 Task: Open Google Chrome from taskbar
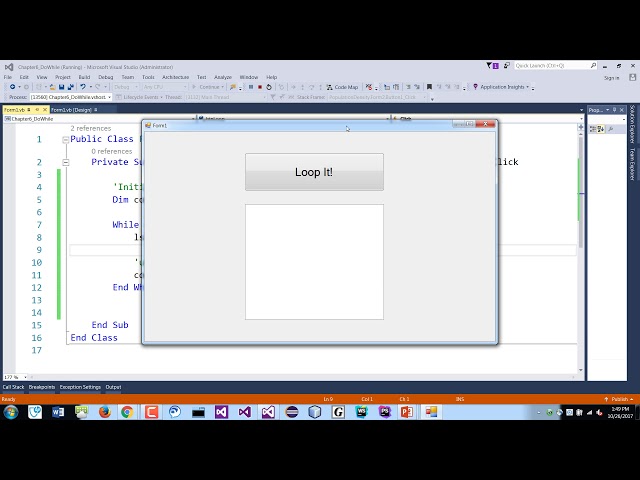127,412
